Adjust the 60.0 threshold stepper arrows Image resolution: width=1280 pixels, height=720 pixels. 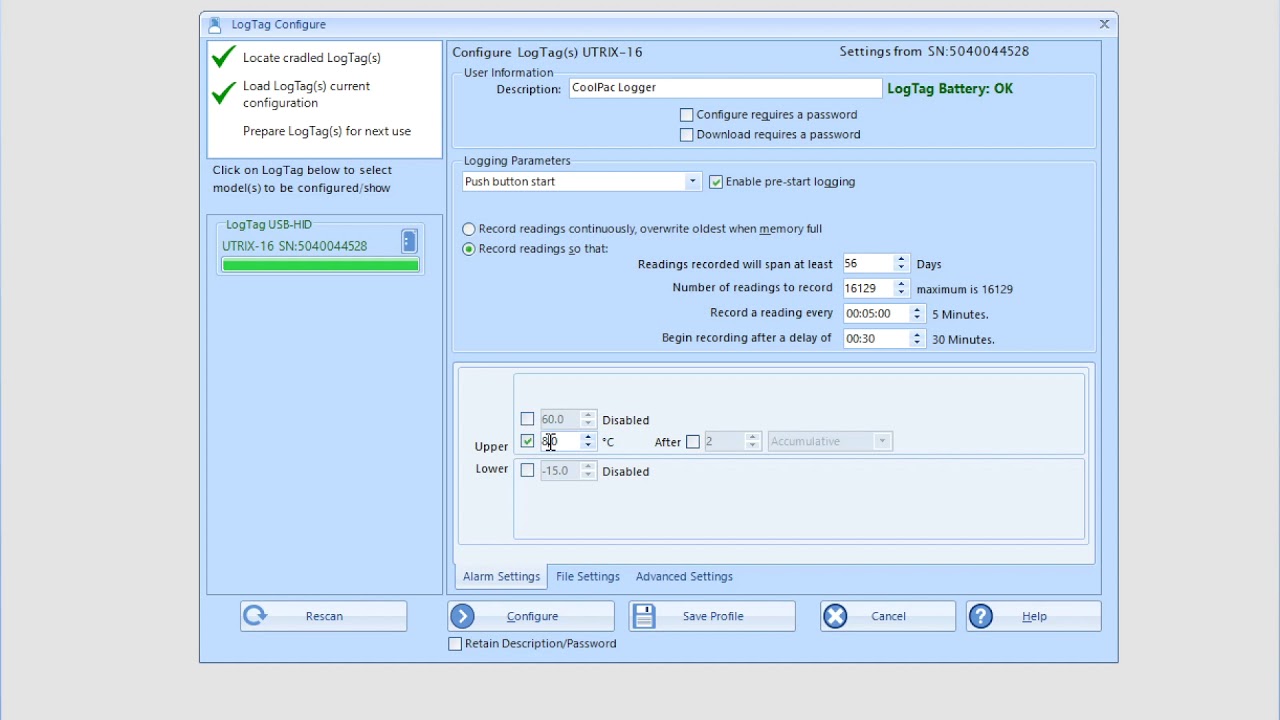[x=588, y=419]
